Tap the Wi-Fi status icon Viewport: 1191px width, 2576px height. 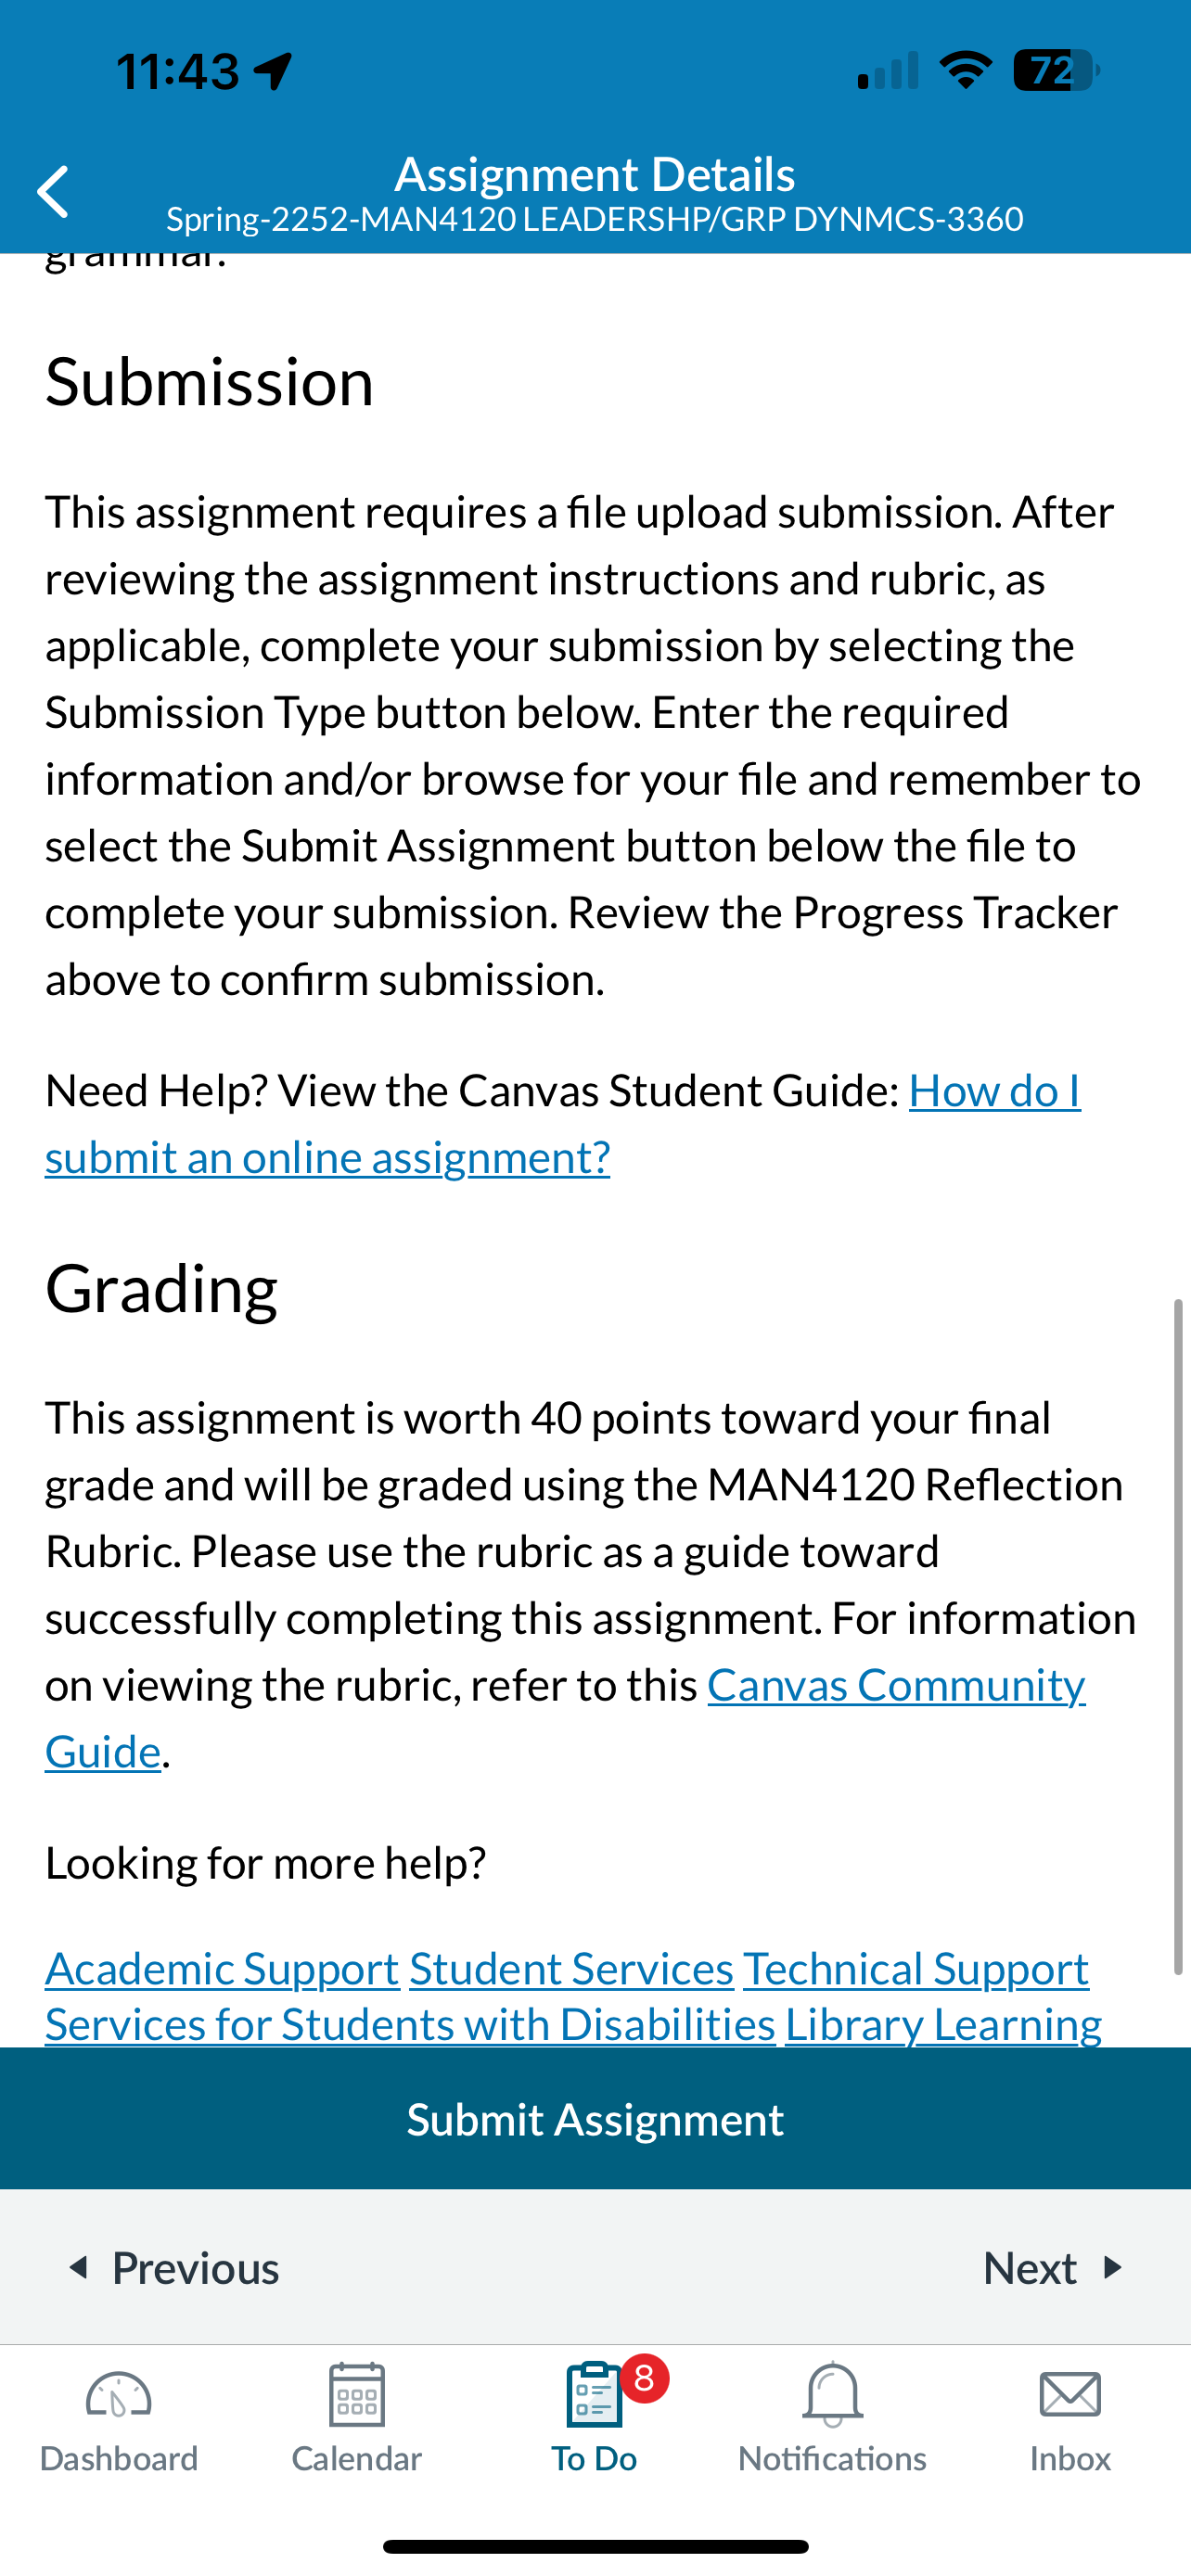click(x=965, y=70)
